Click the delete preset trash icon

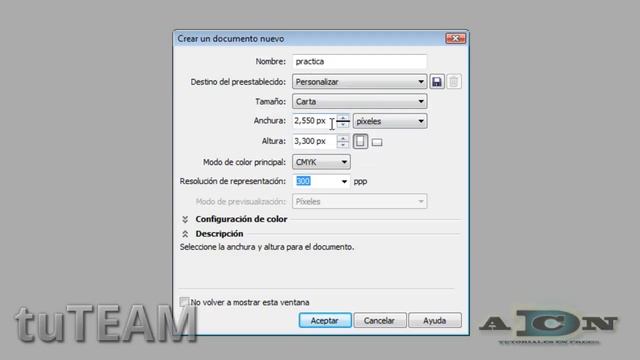[x=454, y=82]
